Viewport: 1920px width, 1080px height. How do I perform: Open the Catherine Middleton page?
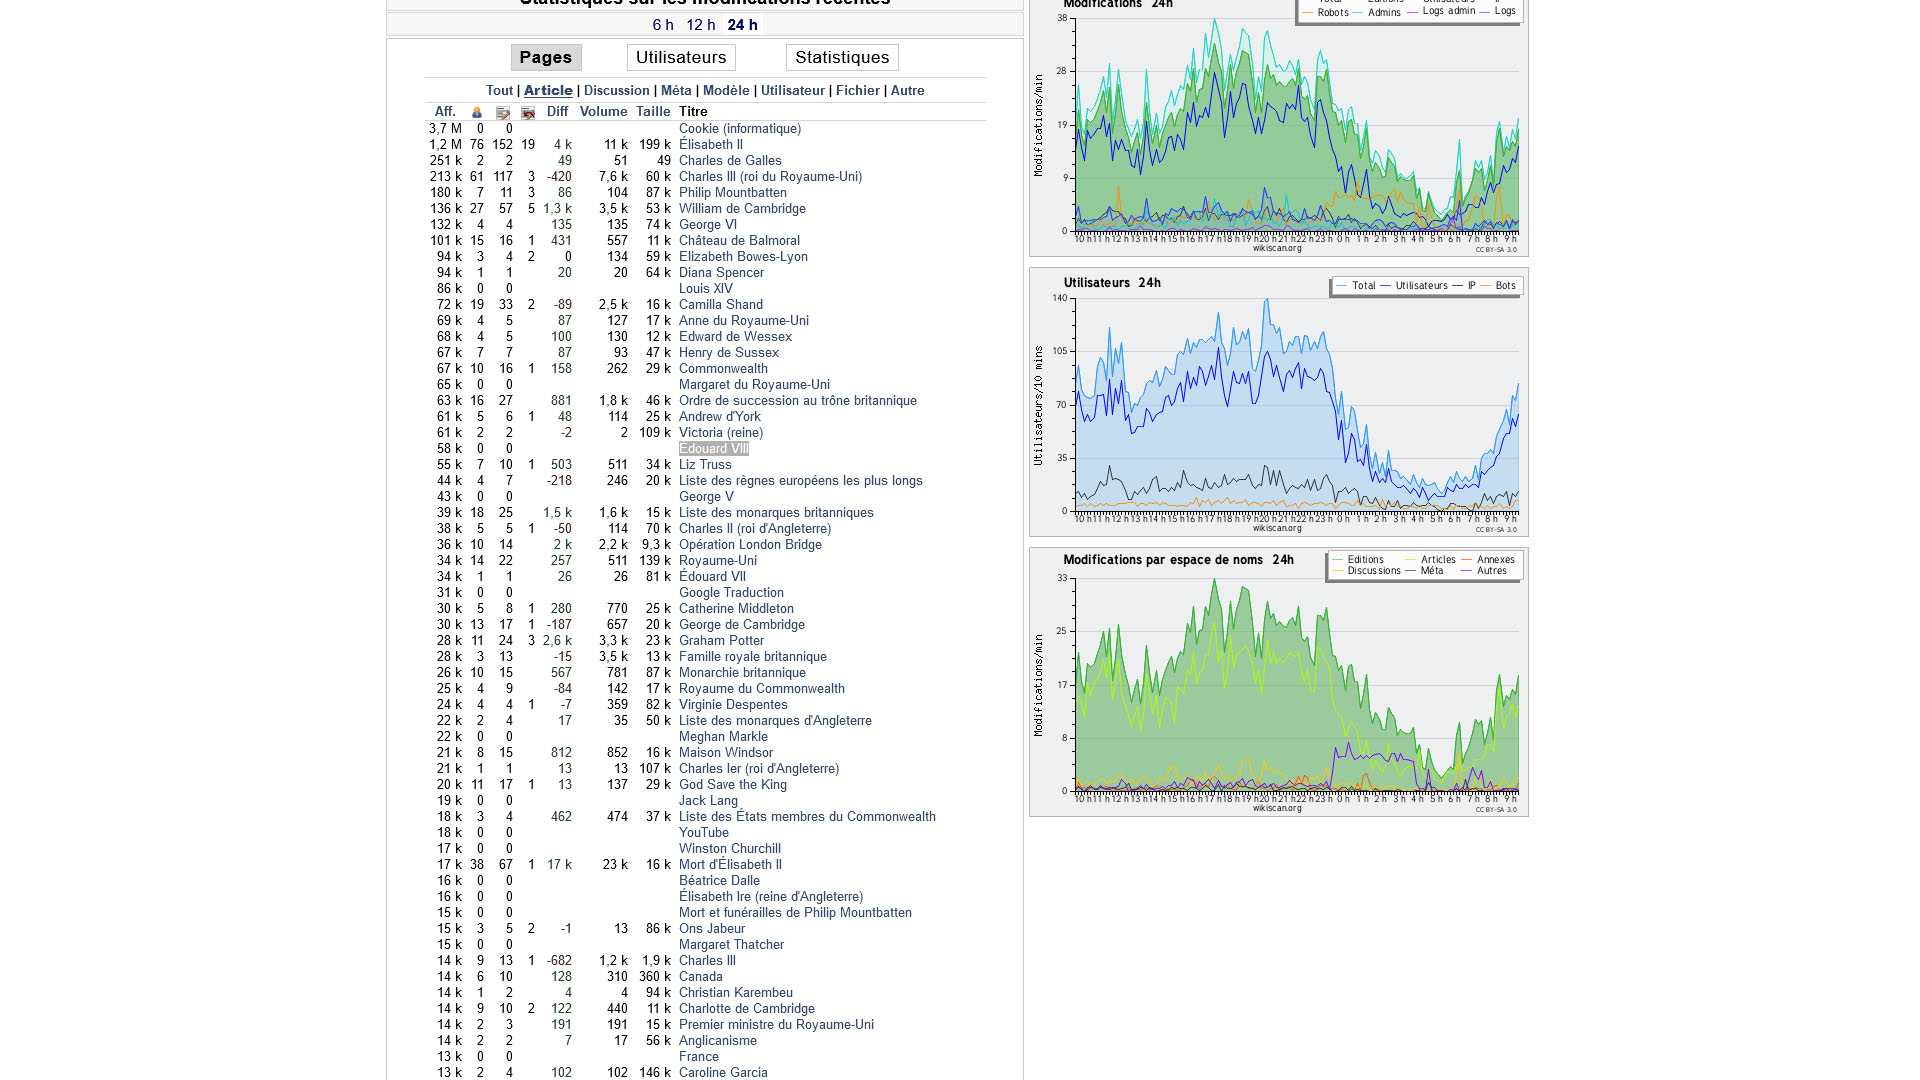[x=736, y=609]
